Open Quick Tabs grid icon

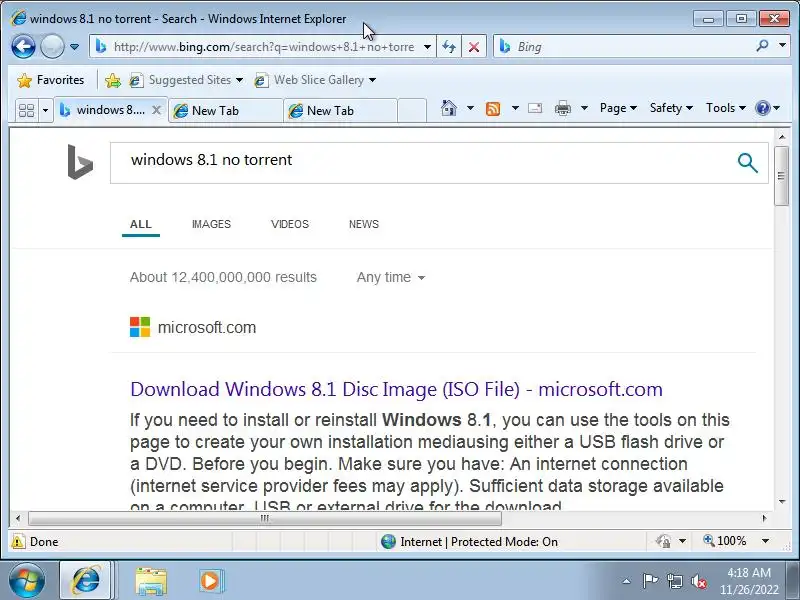(x=26, y=110)
